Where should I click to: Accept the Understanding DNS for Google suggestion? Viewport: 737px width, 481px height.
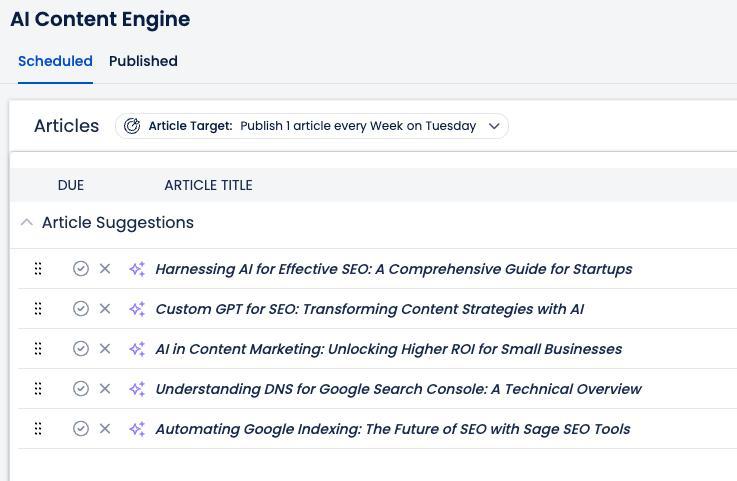click(x=81, y=389)
